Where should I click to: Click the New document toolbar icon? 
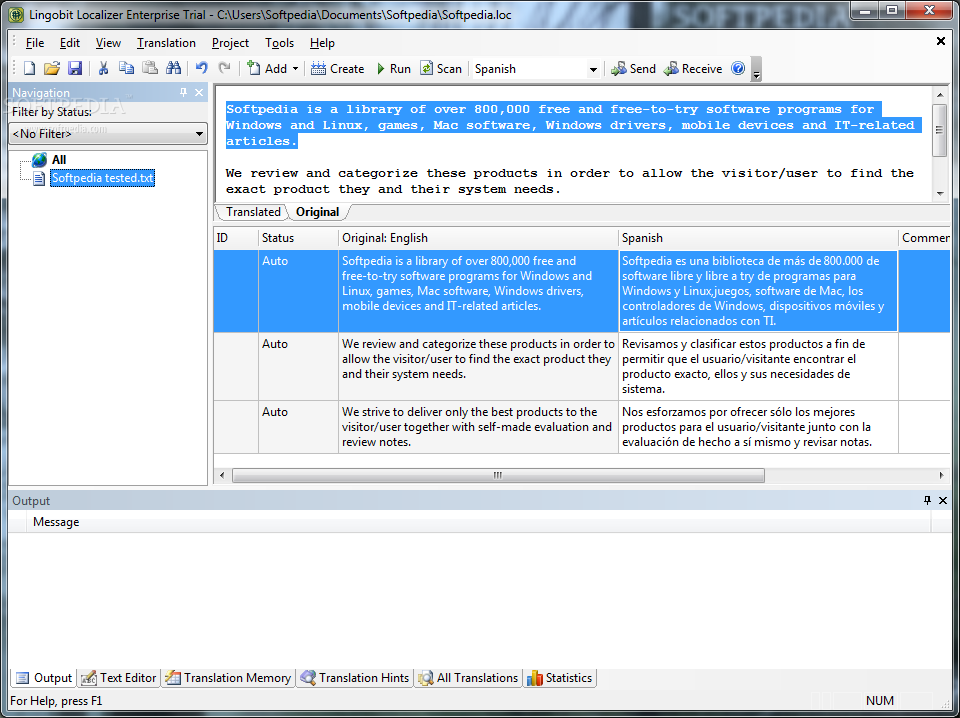29,69
